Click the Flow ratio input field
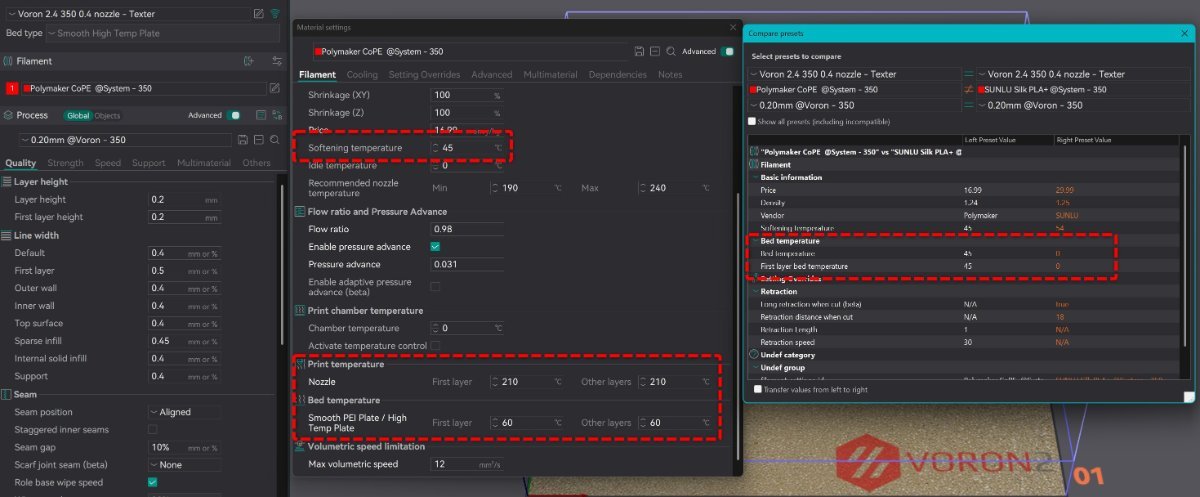1200x497 pixels. (x=467, y=229)
